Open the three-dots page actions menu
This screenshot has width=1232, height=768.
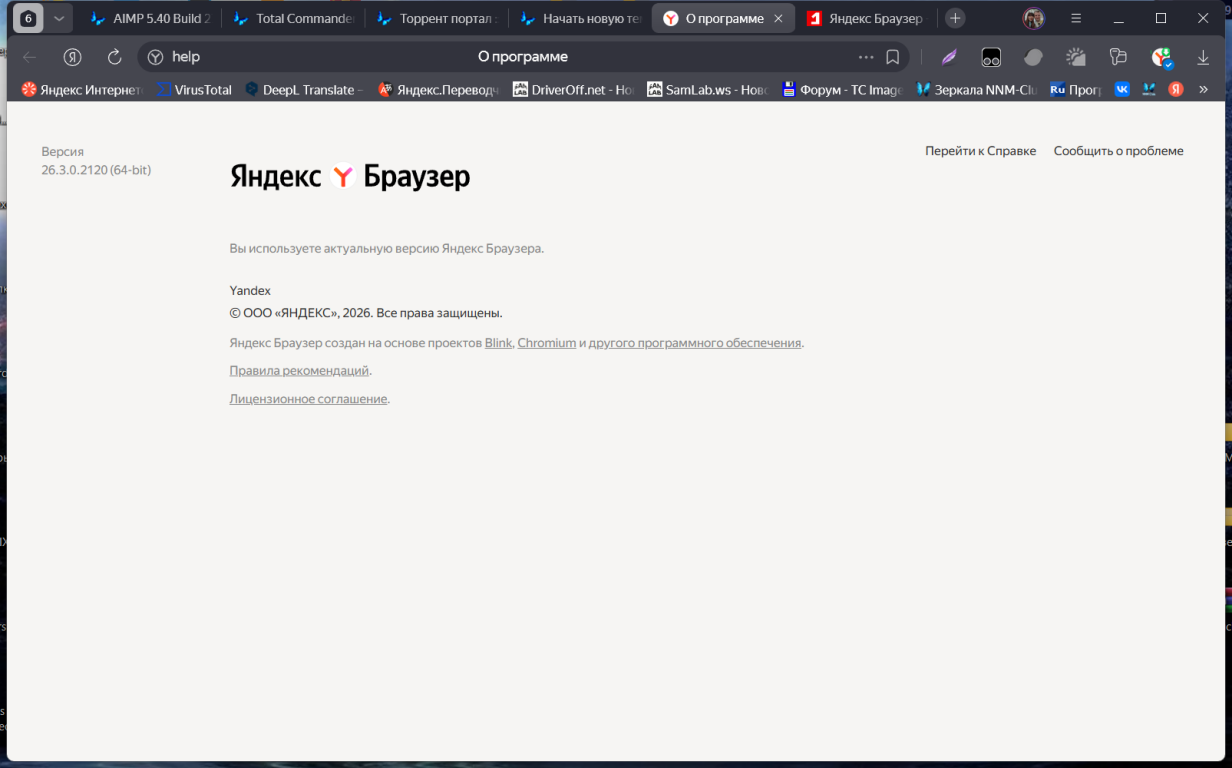(866, 57)
